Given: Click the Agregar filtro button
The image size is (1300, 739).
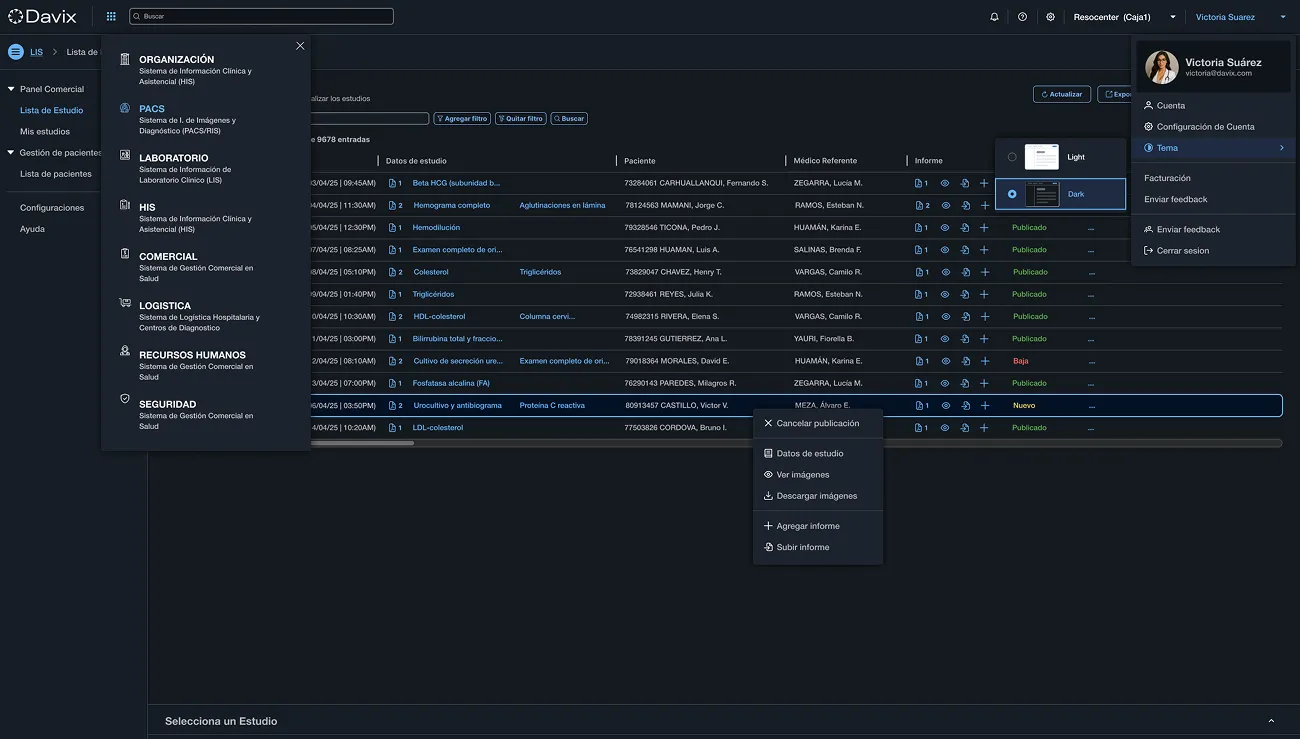Looking at the screenshot, I should 462,119.
